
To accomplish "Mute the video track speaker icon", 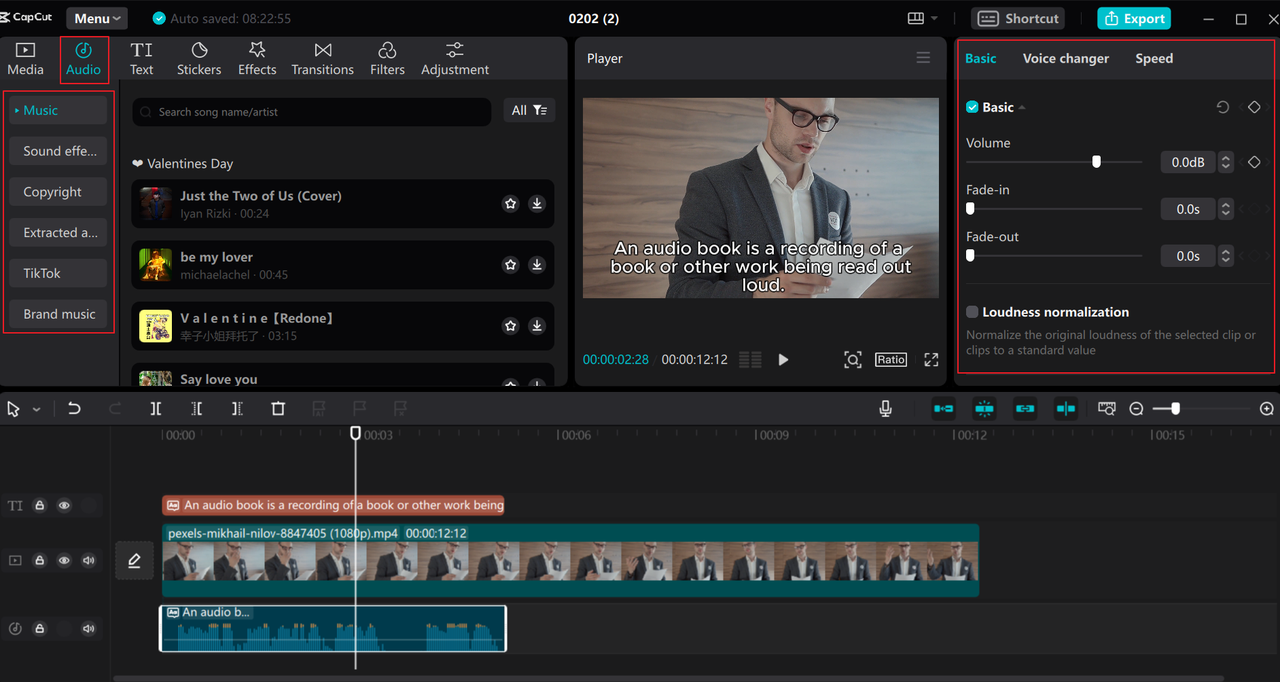I will (89, 561).
